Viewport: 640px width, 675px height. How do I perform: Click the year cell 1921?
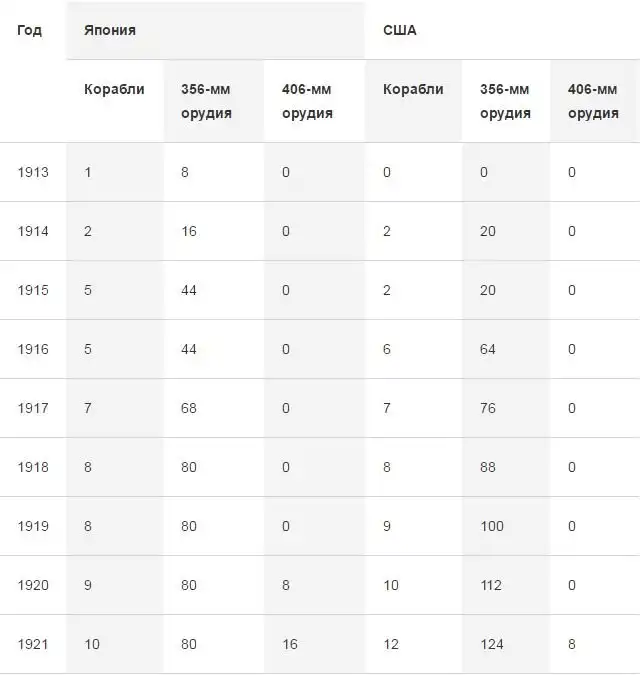click(x=33, y=644)
